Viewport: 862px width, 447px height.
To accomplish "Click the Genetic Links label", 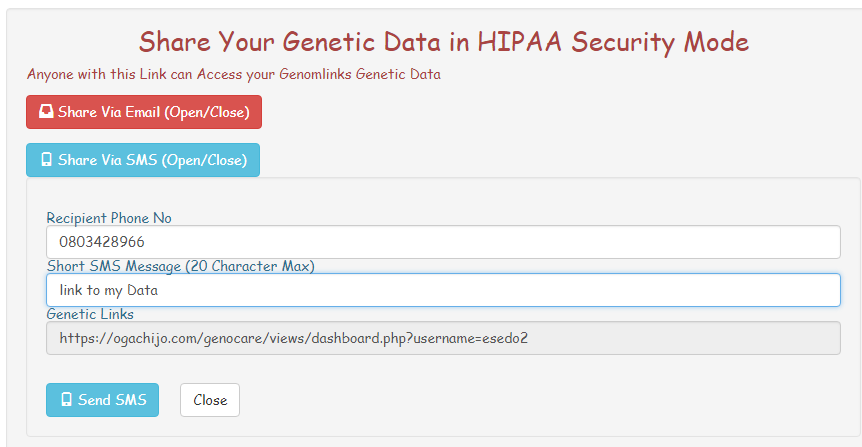I will (91, 314).
